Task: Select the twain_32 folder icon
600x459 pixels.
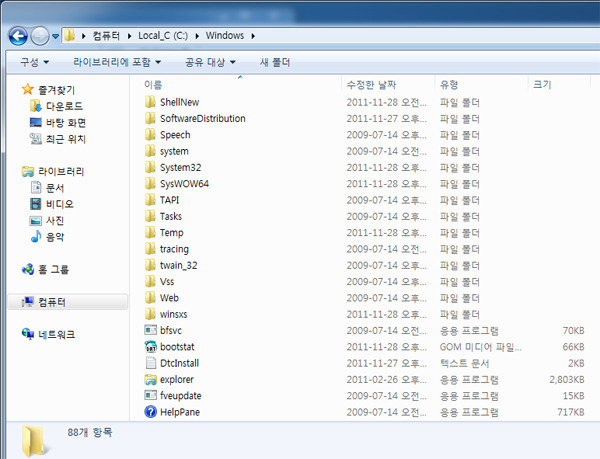Action: tap(150, 265)
